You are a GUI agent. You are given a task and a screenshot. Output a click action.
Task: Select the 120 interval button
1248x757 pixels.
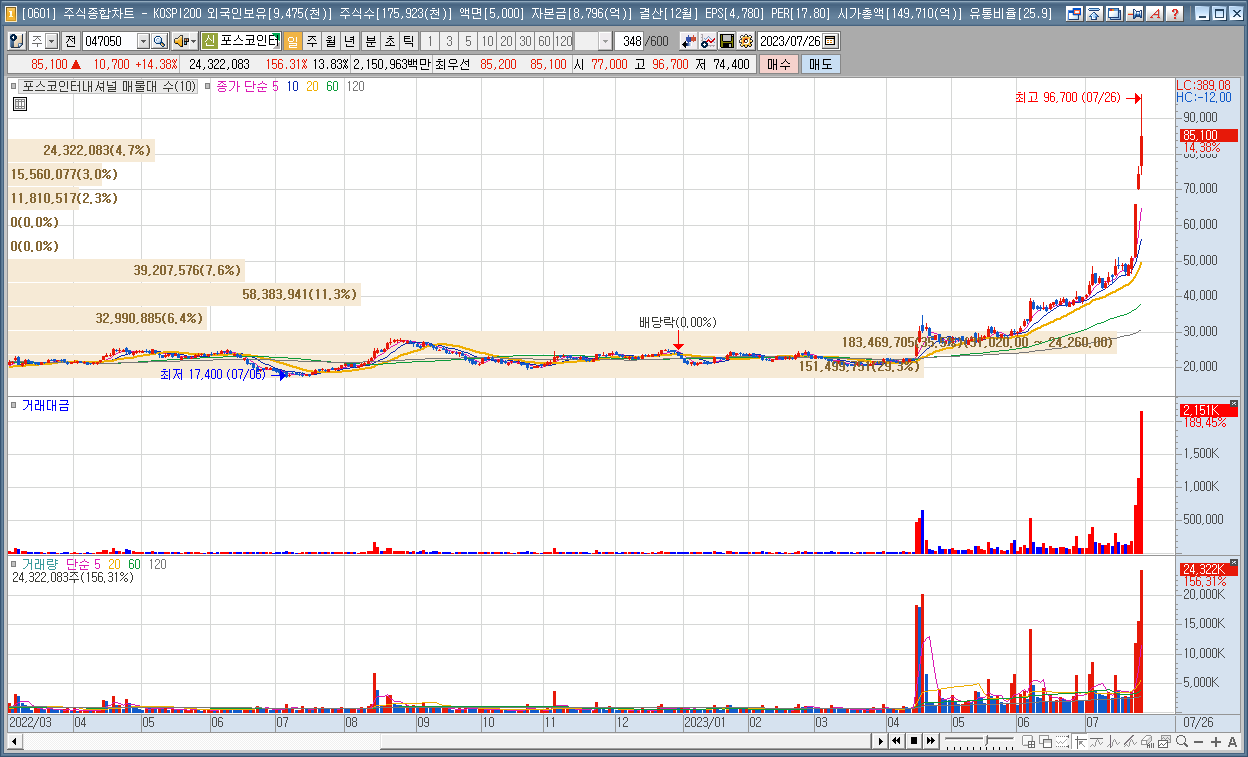[564, 41]
